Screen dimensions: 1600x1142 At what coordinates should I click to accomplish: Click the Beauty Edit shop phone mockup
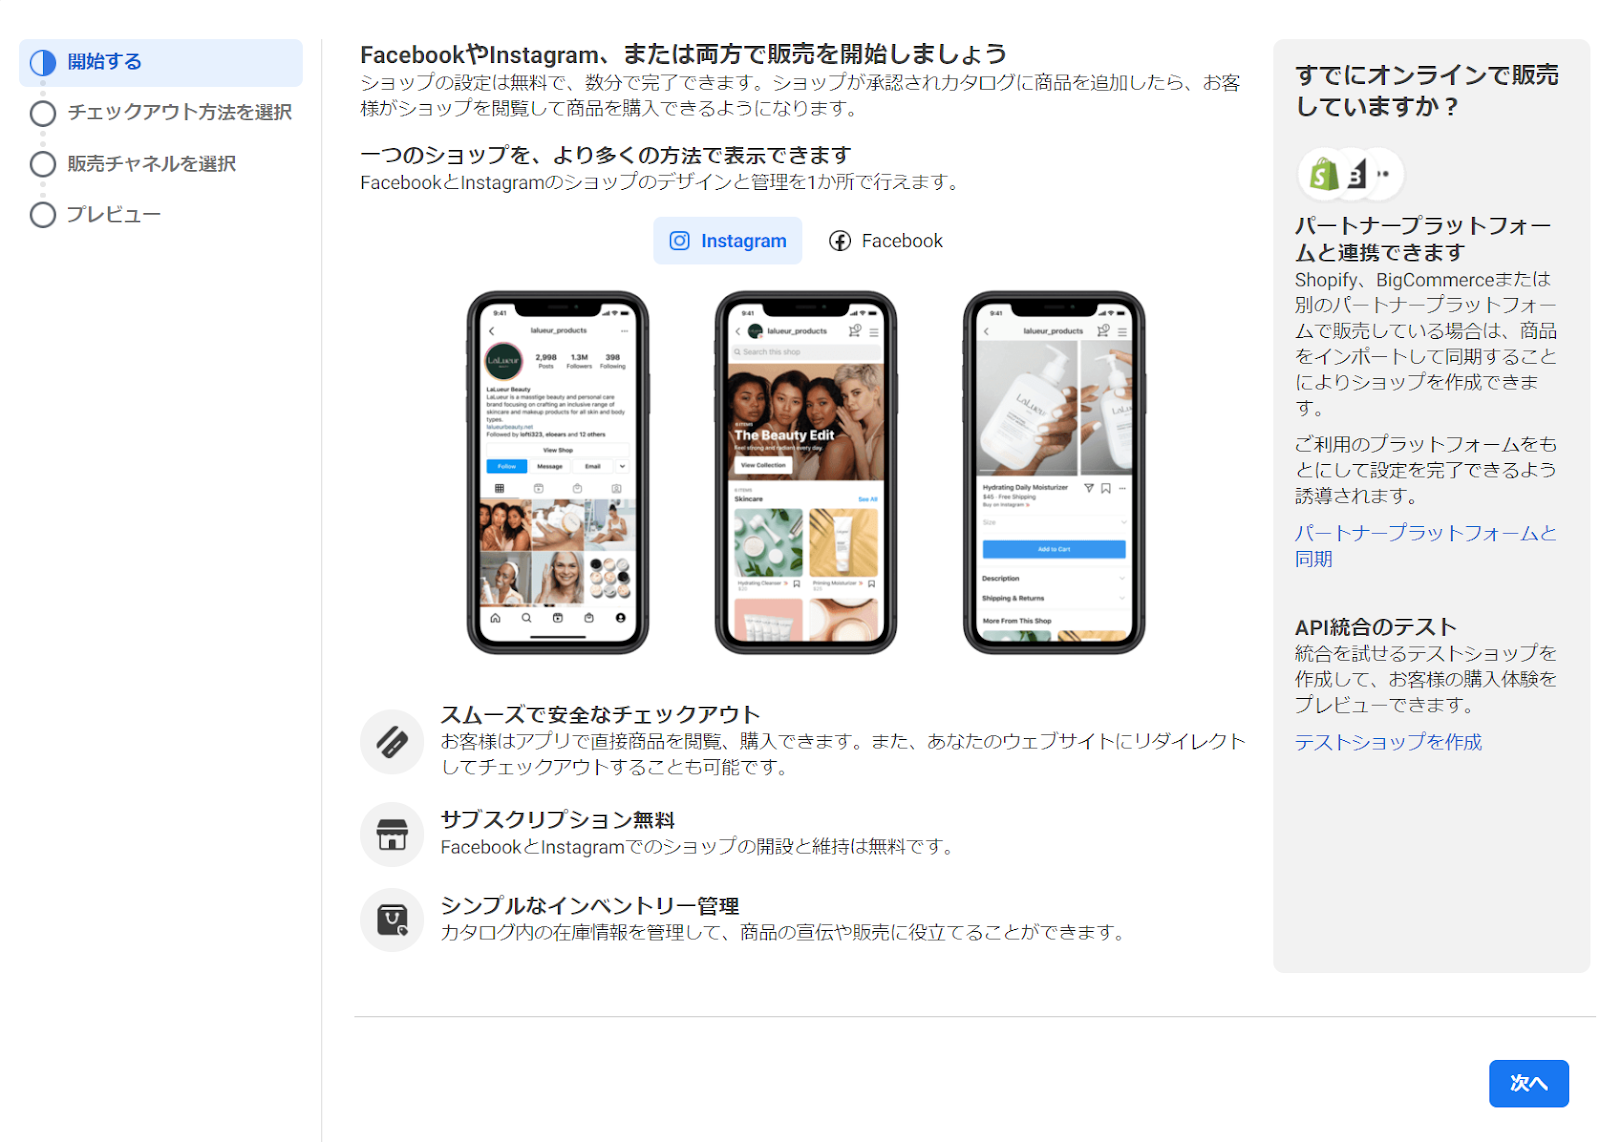806,472
